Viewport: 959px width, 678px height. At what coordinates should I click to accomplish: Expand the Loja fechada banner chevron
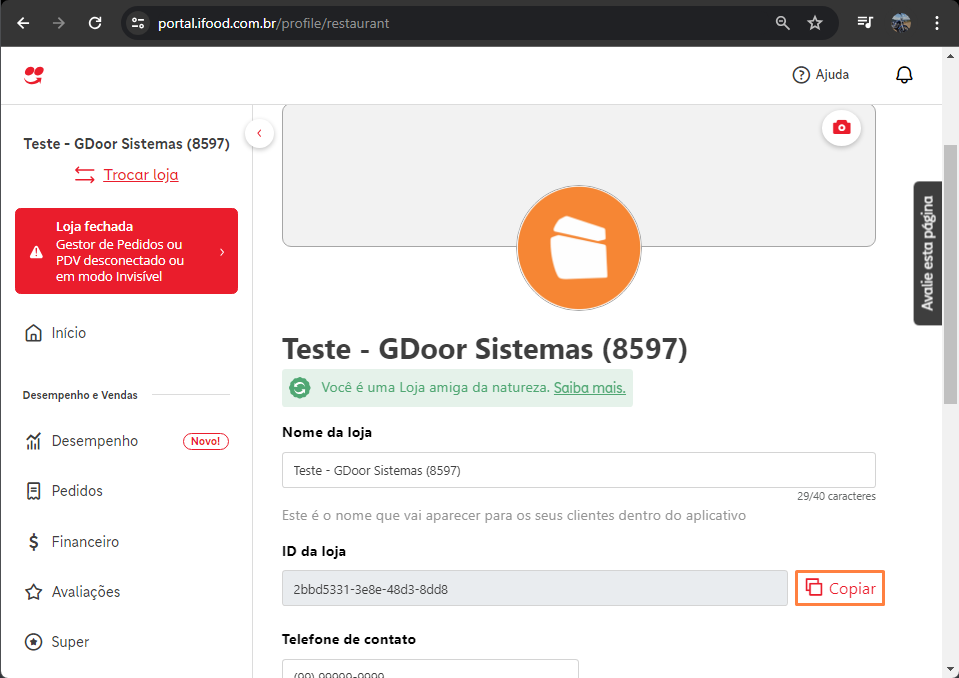coord(222,252)
